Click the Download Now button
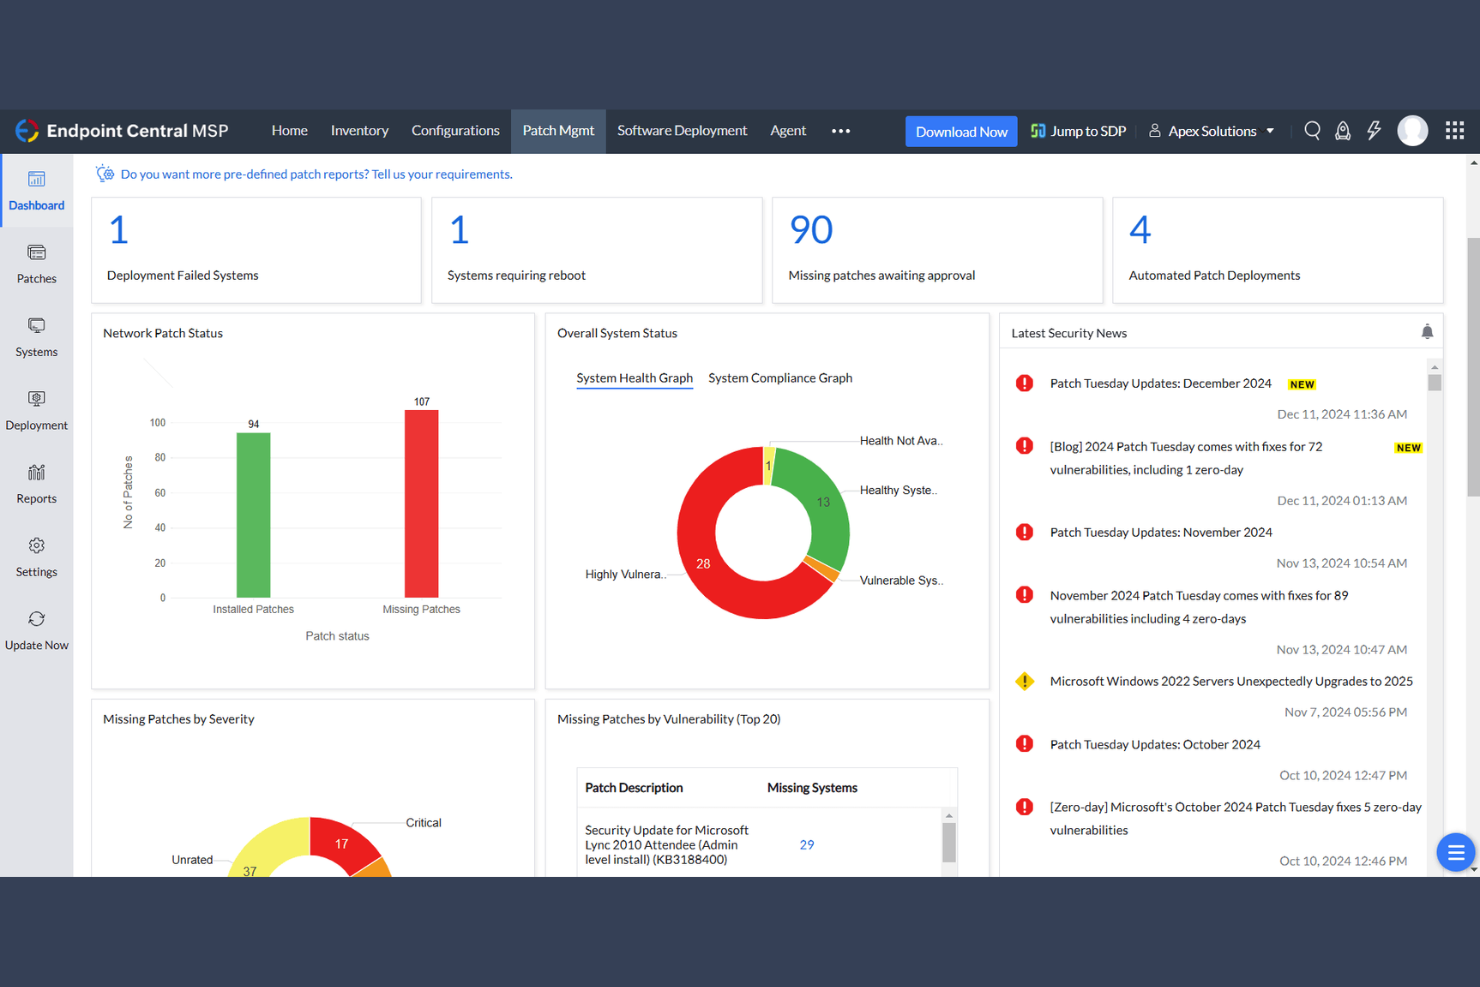1480x987 pixels. coord(961,132)
